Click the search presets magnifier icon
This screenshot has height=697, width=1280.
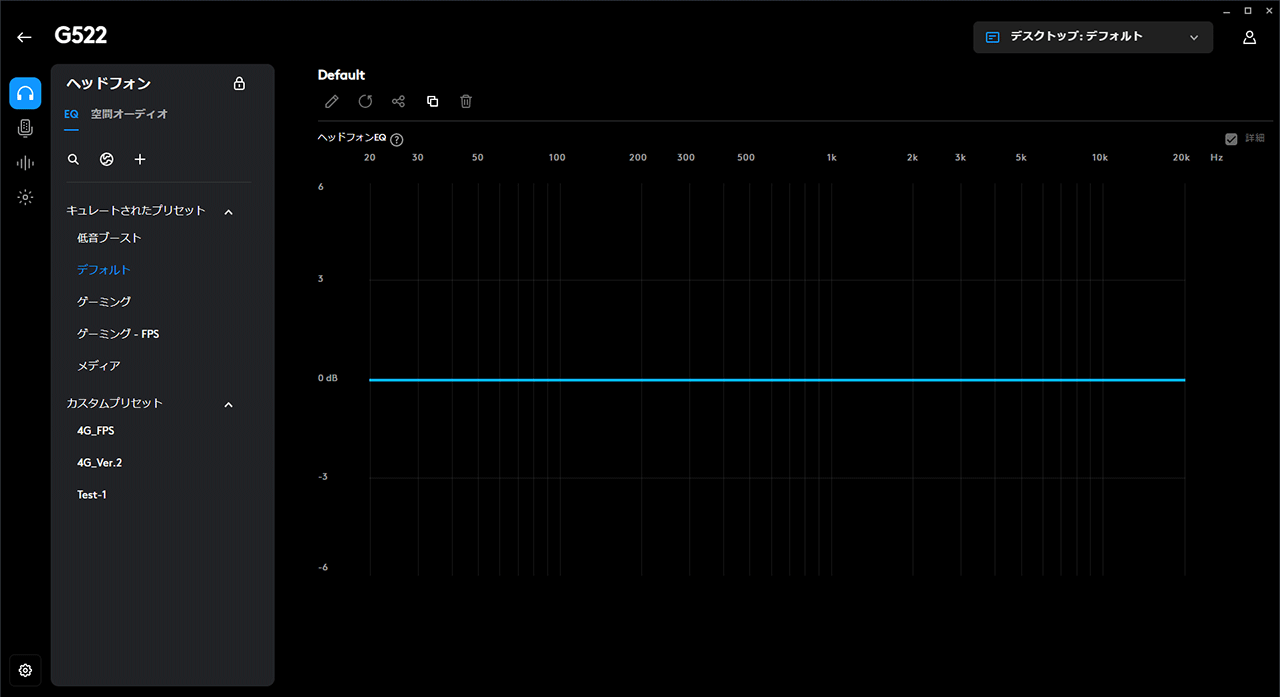click(x=73, y=159)
